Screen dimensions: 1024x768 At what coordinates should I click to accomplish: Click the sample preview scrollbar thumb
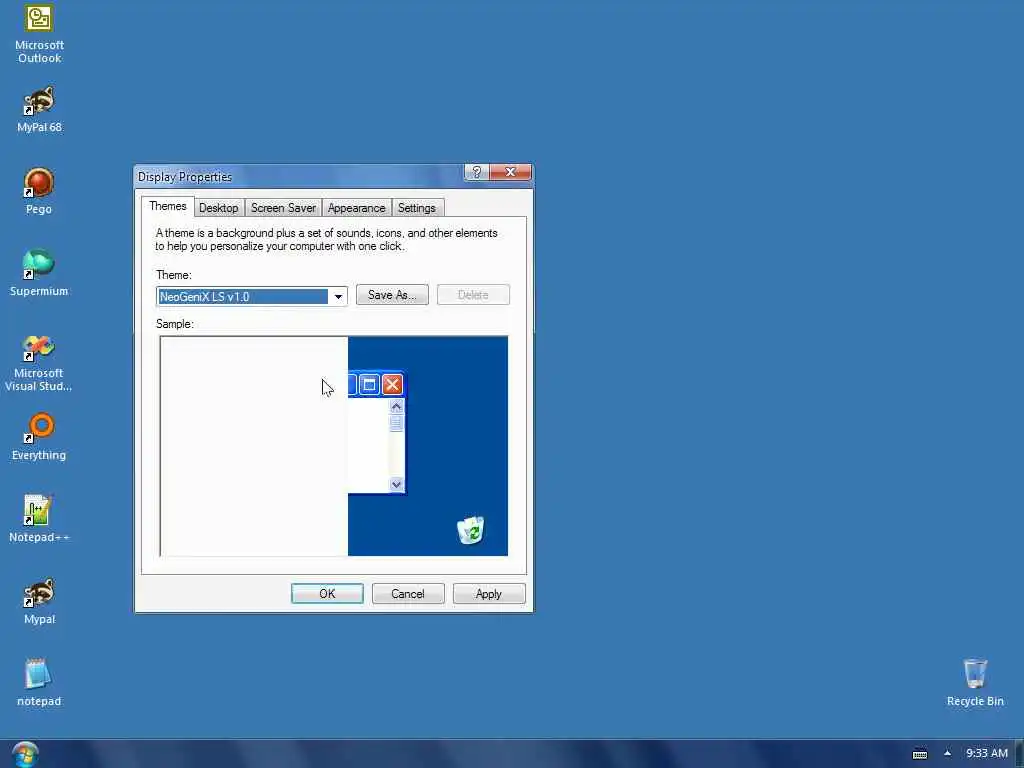[396, 423]
